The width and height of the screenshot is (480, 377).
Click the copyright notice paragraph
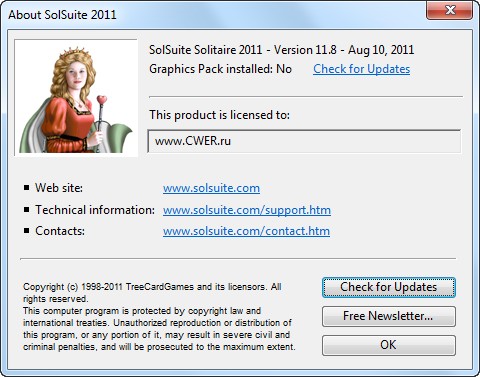coord(159,317)
